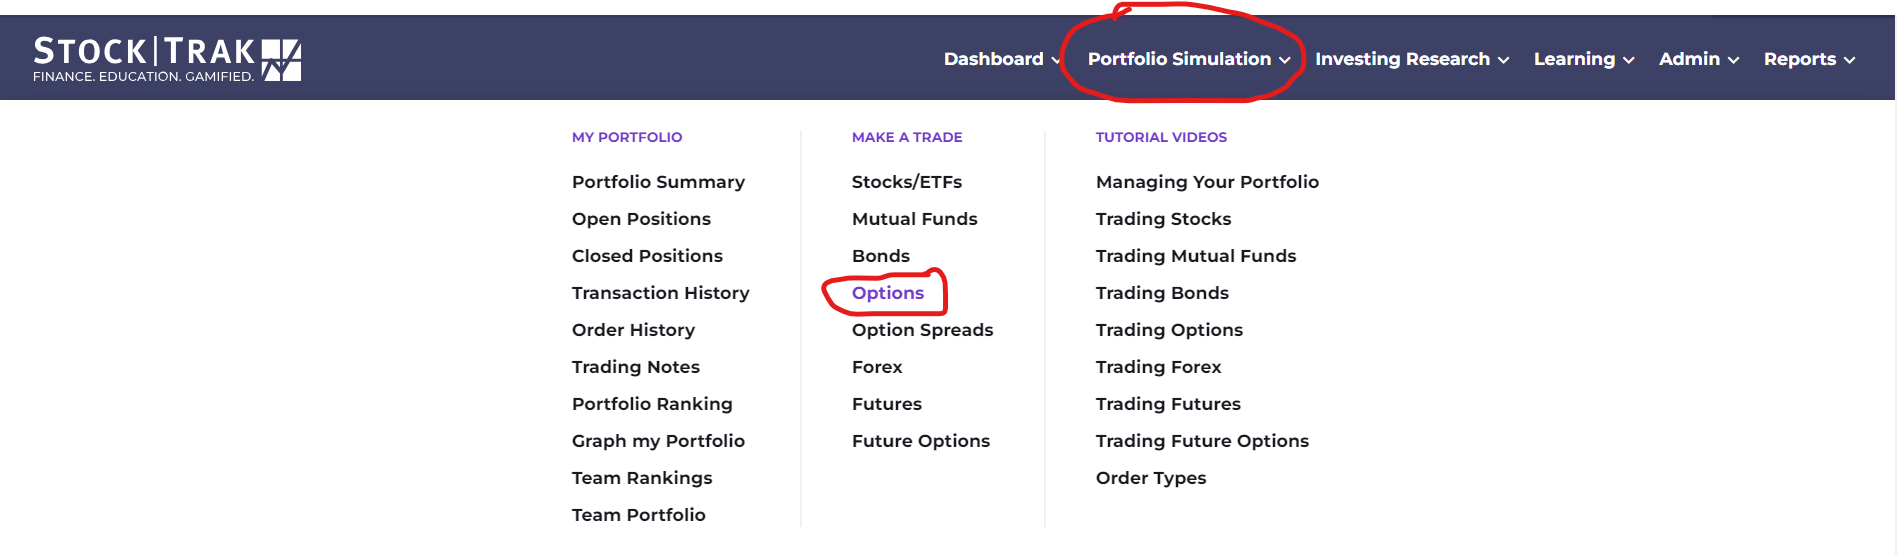Click the StockTrak logo

tap(167, 59)
